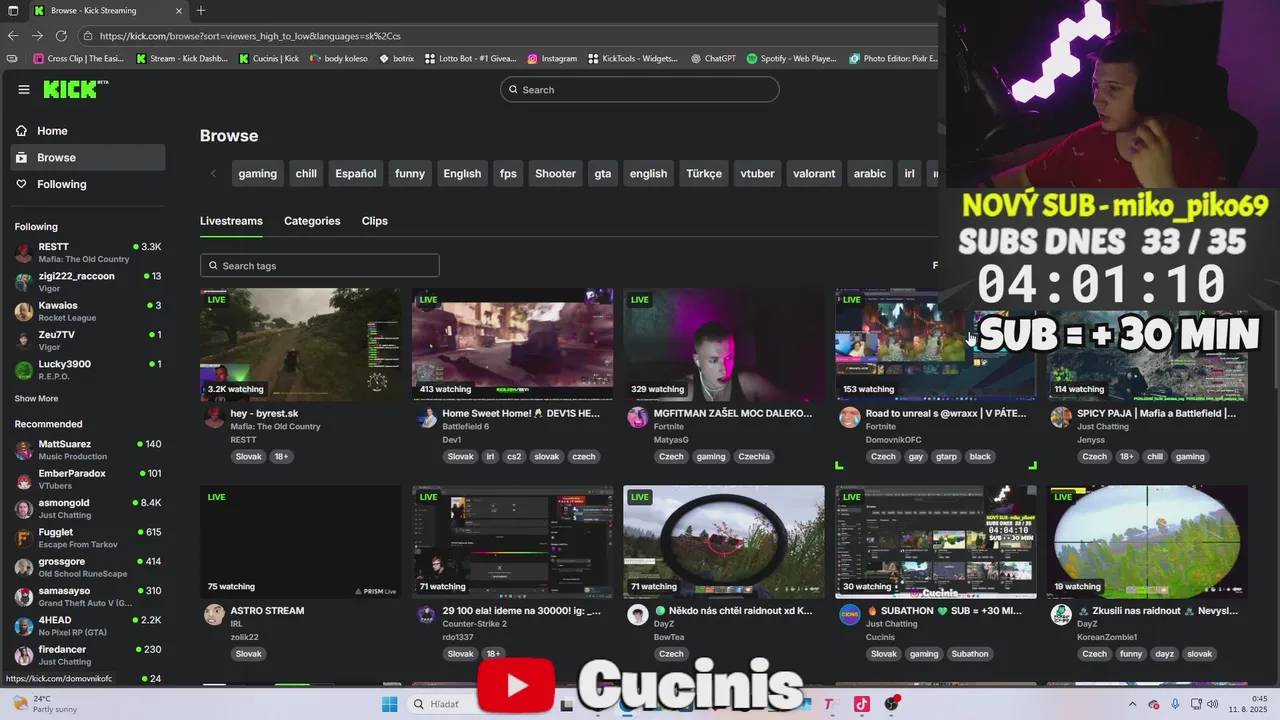1280x720 pixels.
Task: Select the fps tag chip
Action: click(508, 173)
